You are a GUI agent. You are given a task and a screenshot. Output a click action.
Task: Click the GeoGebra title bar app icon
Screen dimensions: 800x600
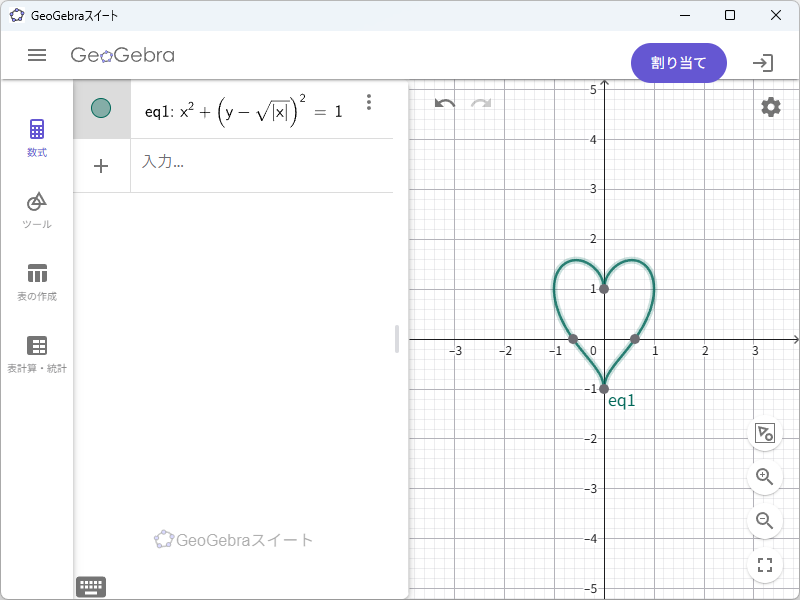pyautogui.click(x=17, y=15)
